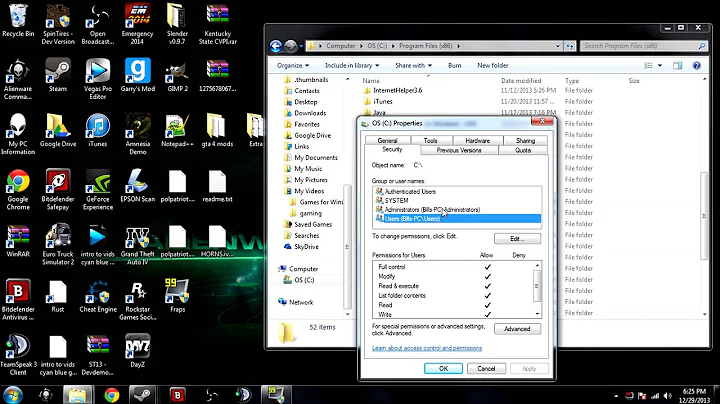The width and height of the screenshot is (720, 404).
Task: Switch to the Previous Versions tab
Action: [x=459, y=150]
